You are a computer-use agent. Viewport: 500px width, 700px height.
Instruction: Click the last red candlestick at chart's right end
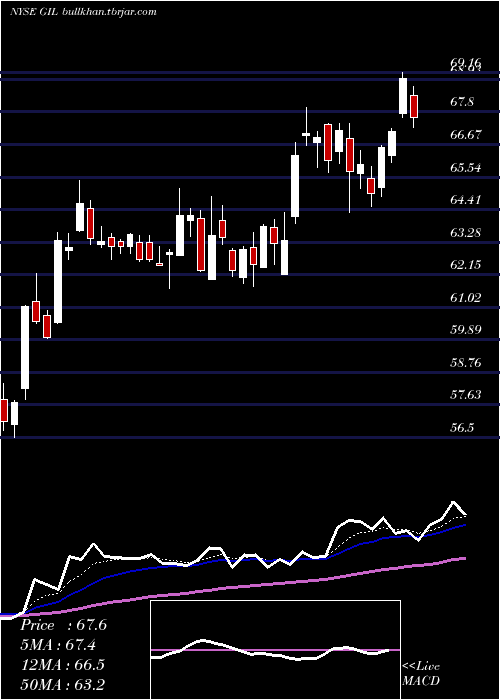coord(414,106)
